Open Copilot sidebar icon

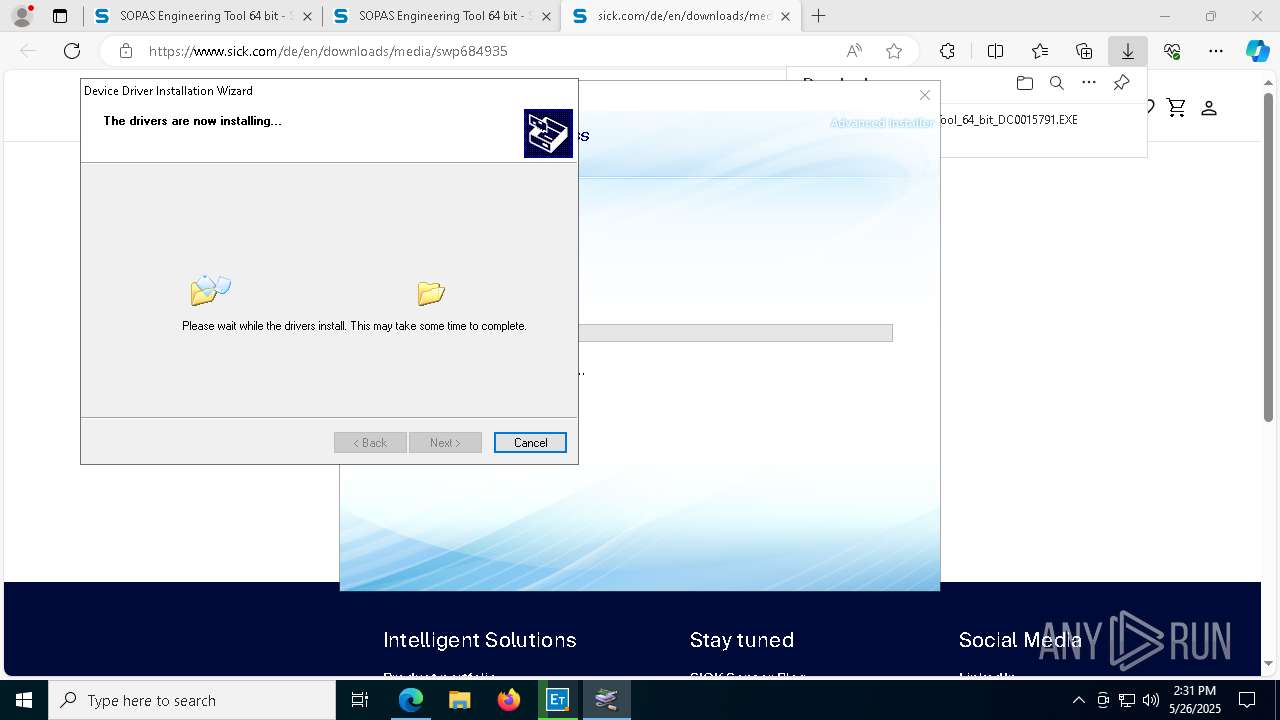coord(1257,51)
